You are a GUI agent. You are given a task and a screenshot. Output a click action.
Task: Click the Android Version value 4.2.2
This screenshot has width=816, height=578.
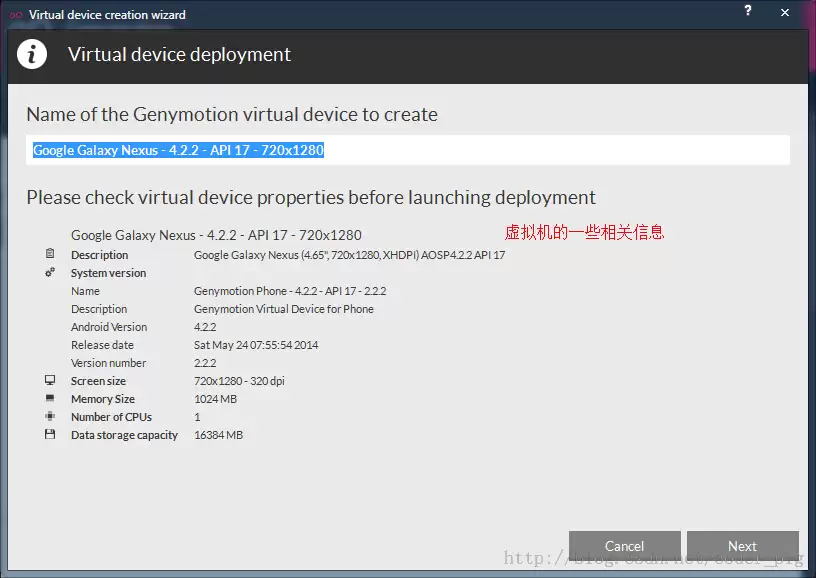pos(205,327)
